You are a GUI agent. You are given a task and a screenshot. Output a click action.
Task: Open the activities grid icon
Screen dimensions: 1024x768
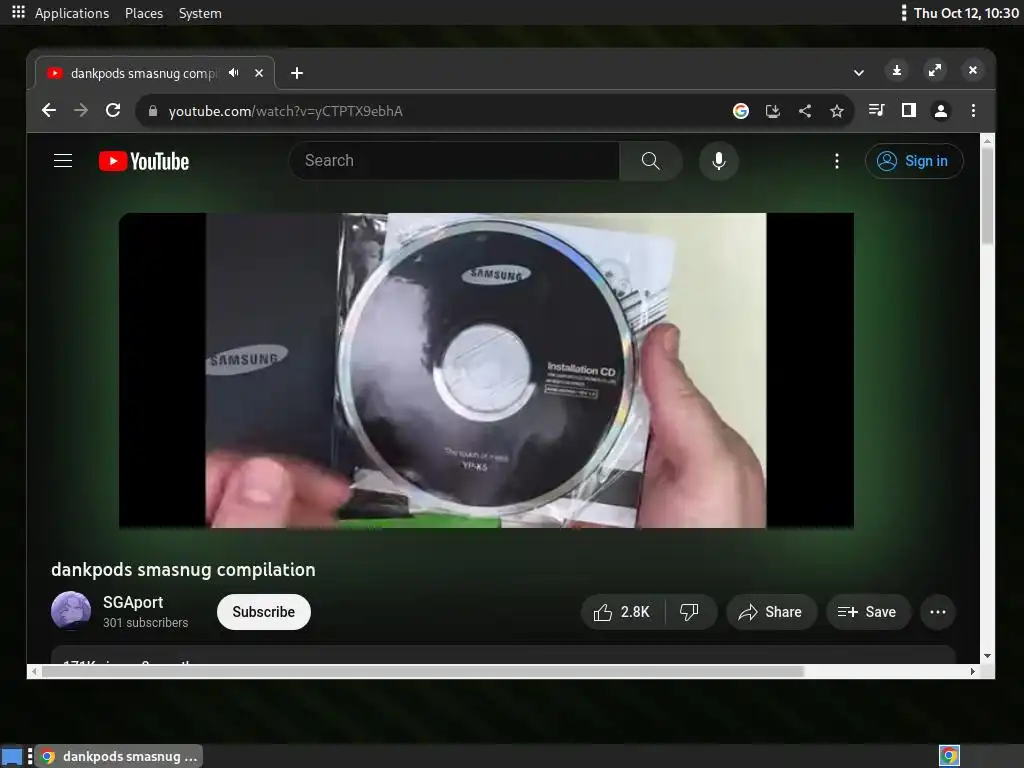18,12
